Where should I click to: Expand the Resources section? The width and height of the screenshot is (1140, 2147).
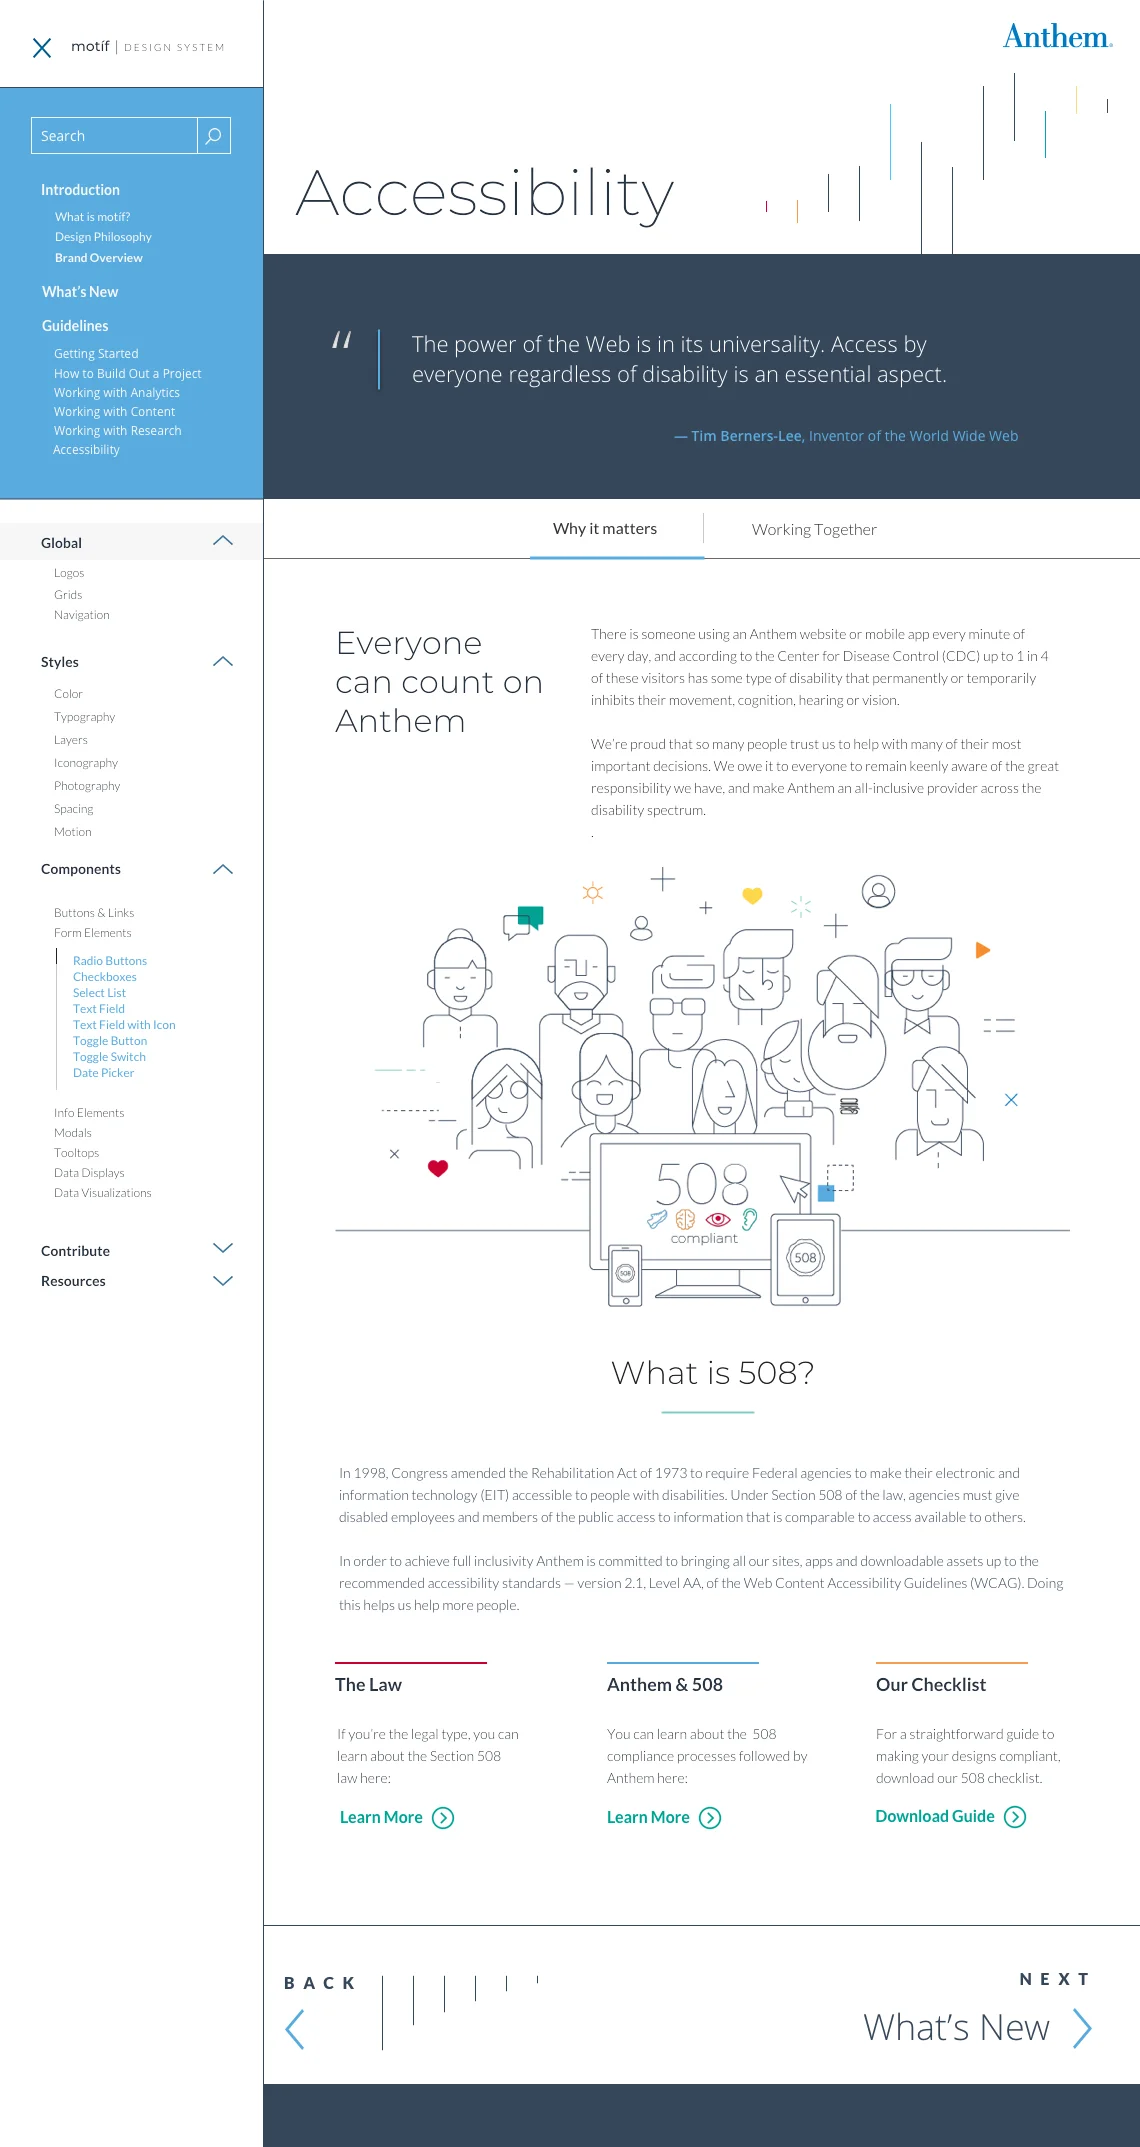coord(223,1280)
